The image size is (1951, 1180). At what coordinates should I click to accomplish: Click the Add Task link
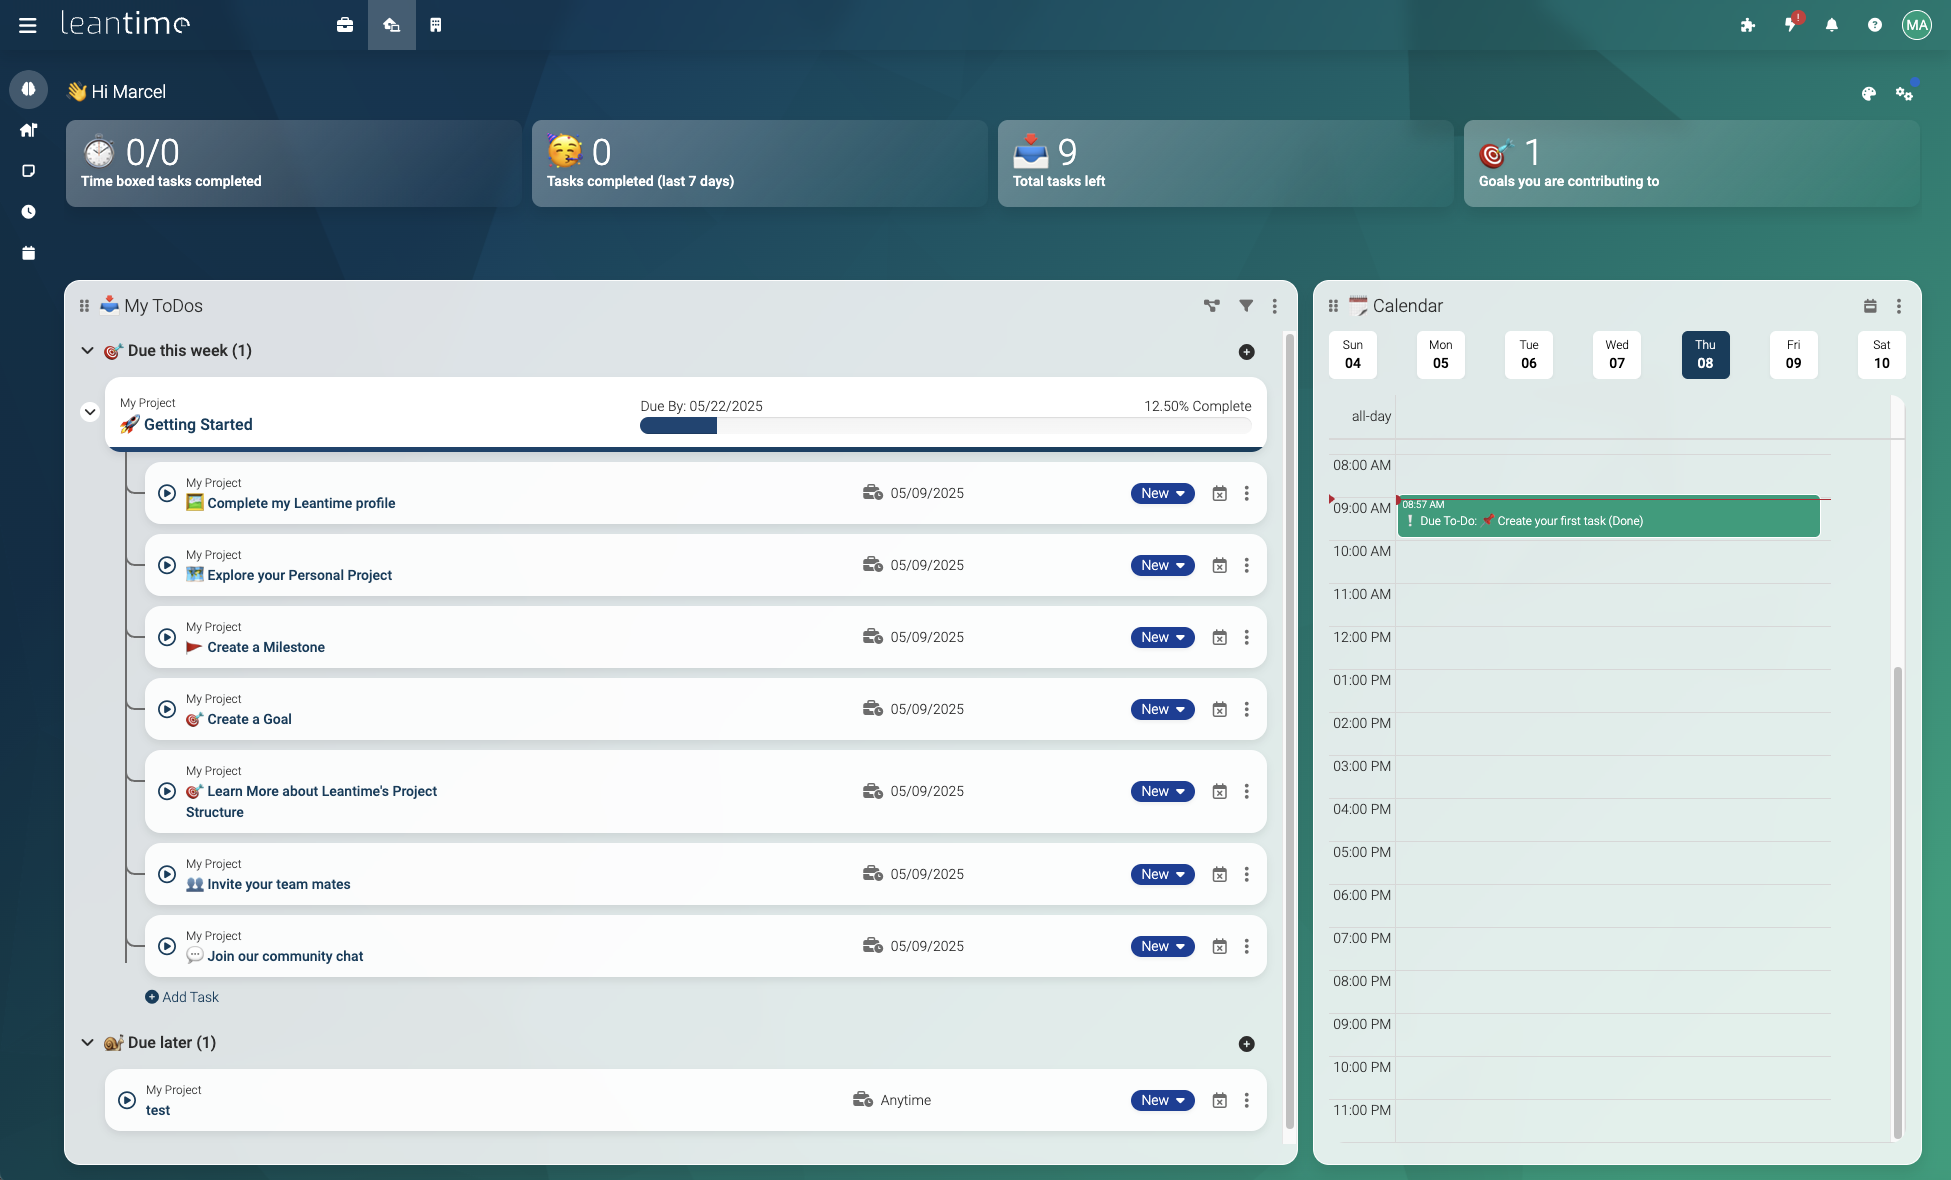(x=182, y=997)
